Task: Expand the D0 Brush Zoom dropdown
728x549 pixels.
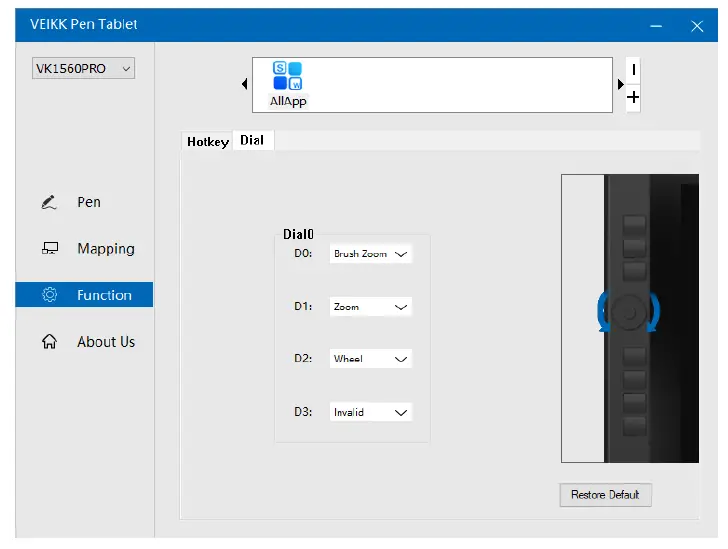Action: [371, 254]
